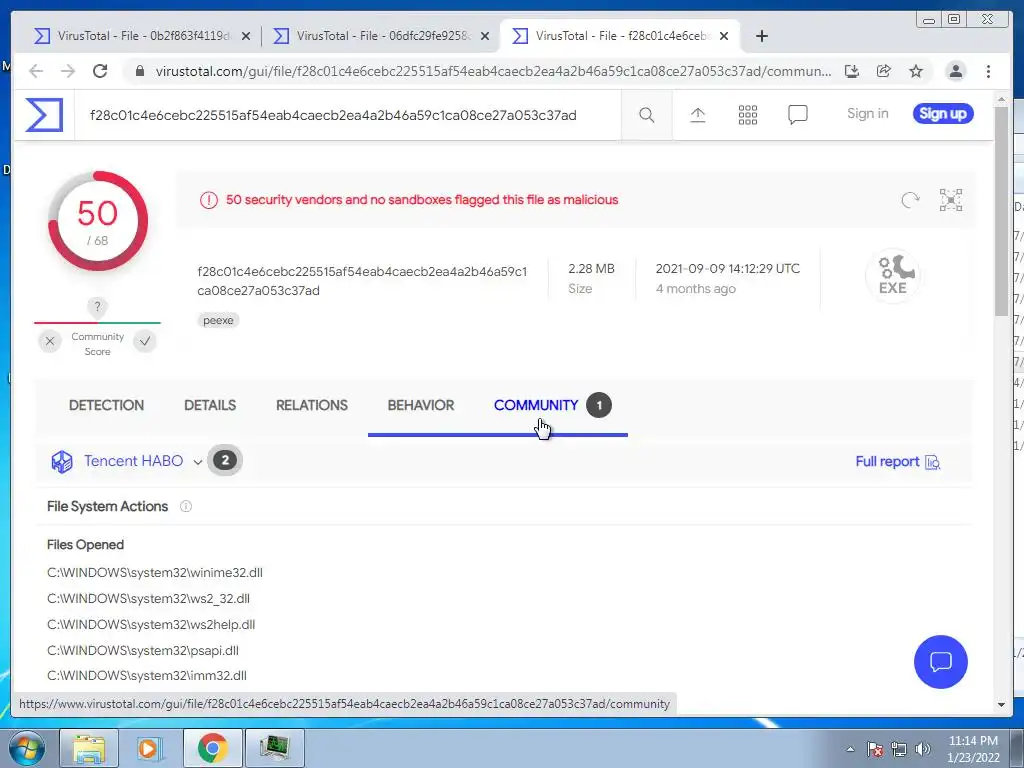Viewport: 1024px width, 768px height.
Task: Click the upload file icon
Action: click(x=697, y=115)
